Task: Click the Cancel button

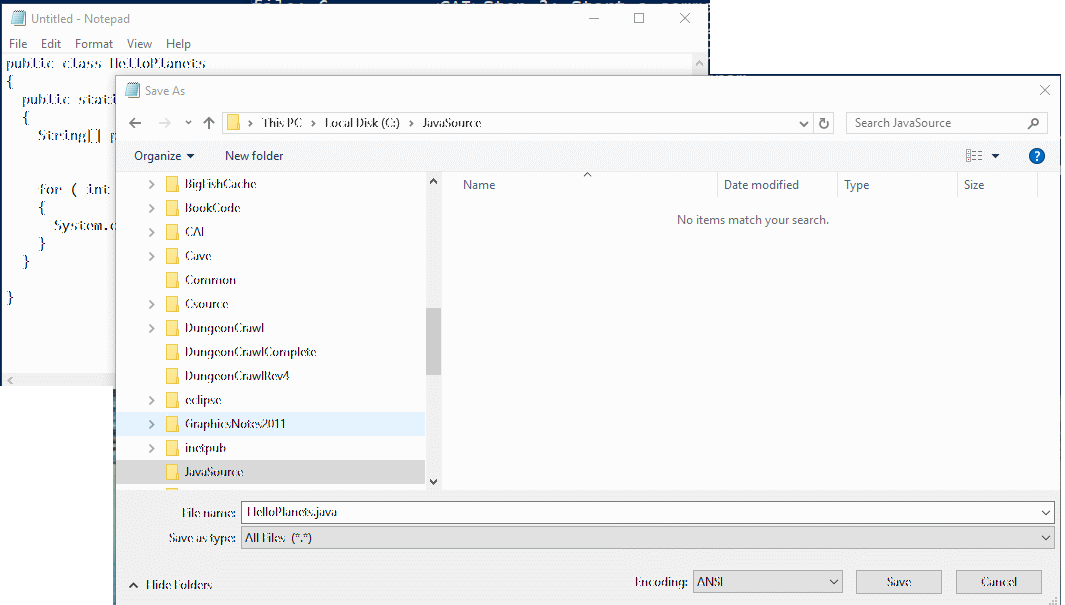Action: [x=998, y=582]
